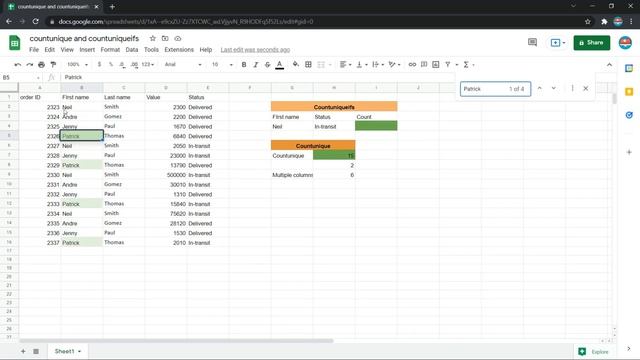The image size is (640, 360).
Task: Decrease decimal places
Action: 122,64
